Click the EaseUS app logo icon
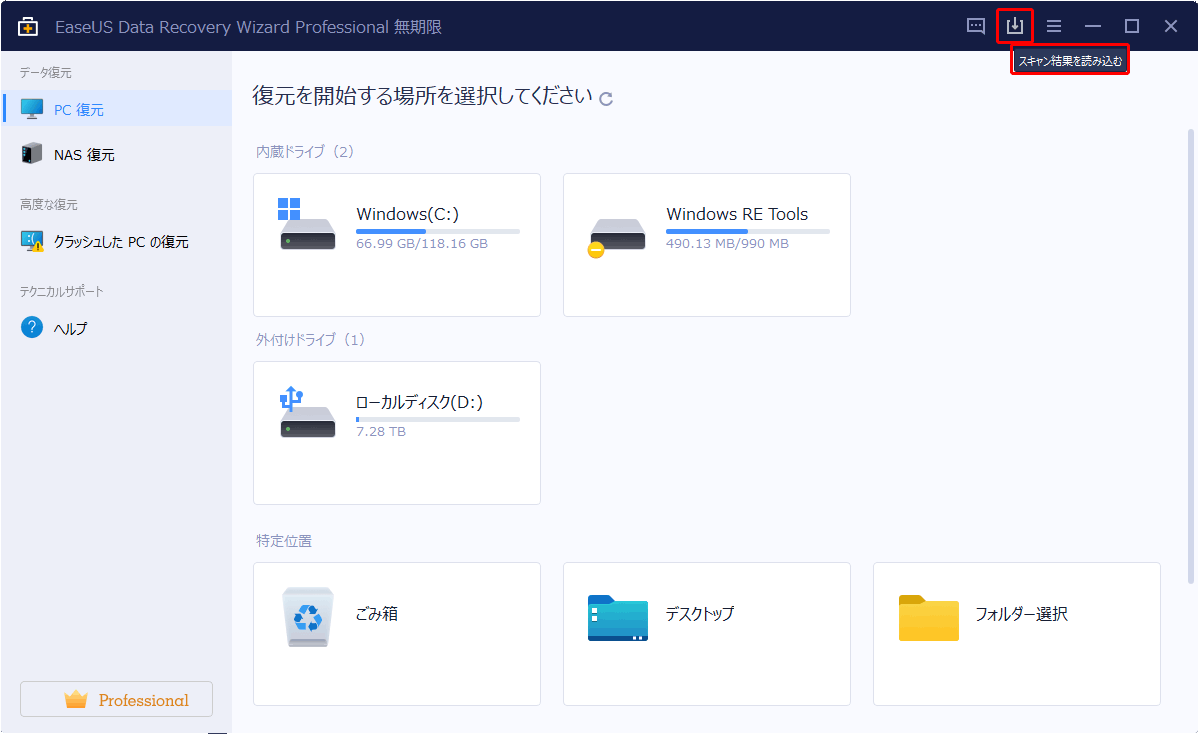 click(x=29, y=26)
